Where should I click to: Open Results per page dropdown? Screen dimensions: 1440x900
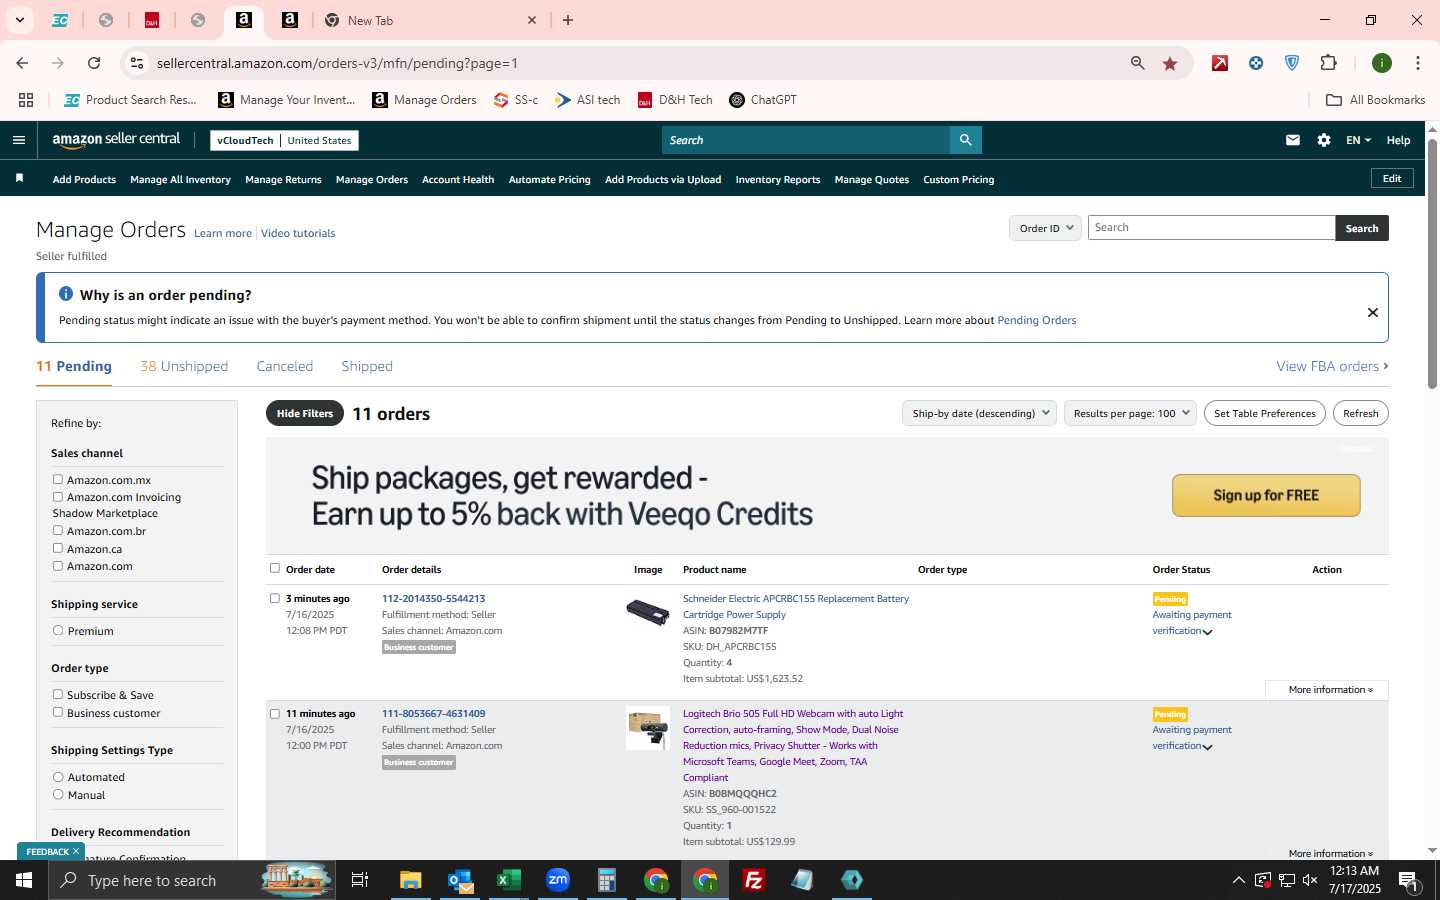[x=1130, y=413]
